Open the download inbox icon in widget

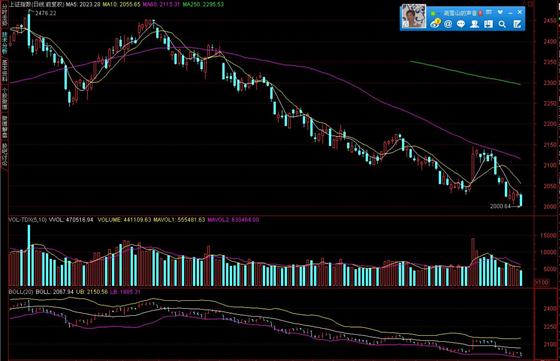click(488, 24)
